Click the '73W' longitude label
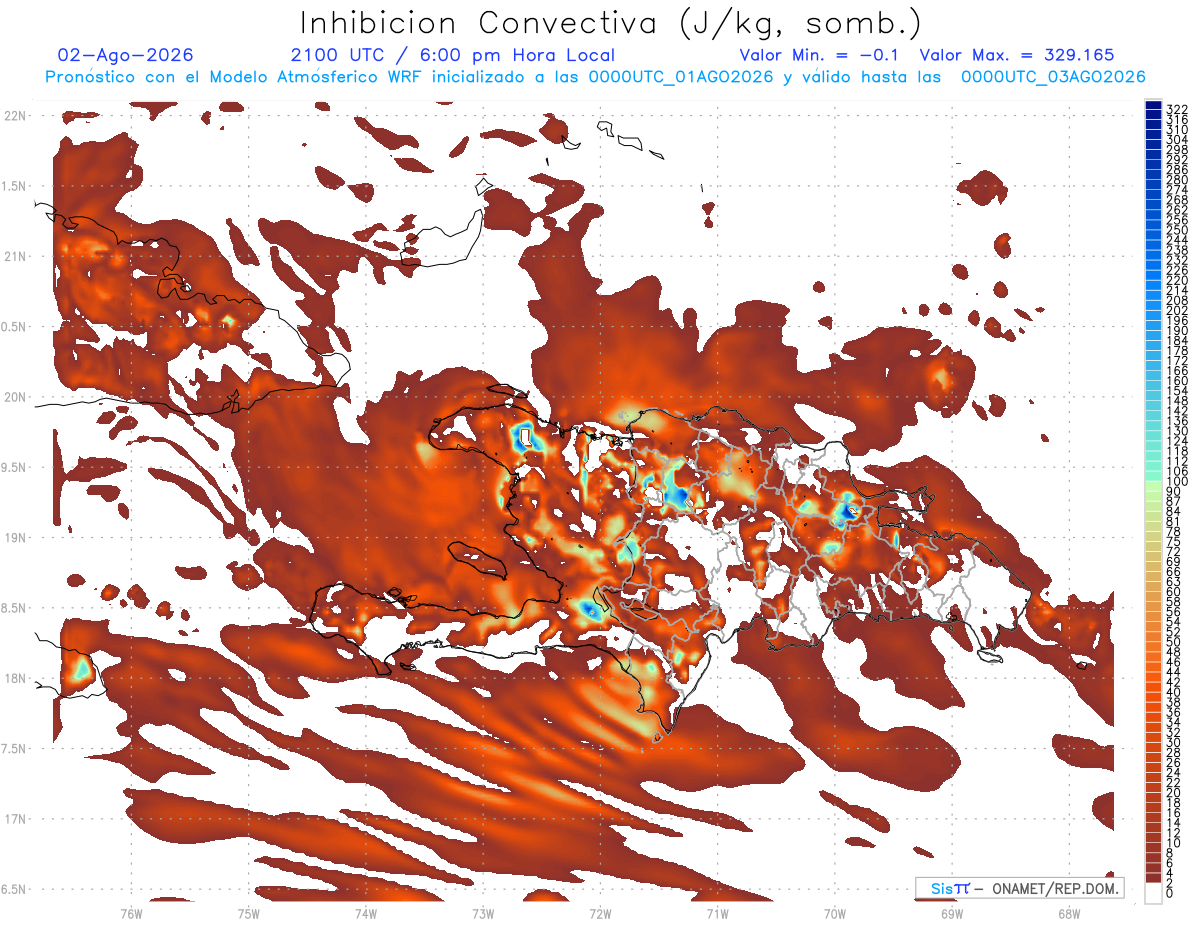Viewport: 1200px width, 927px height. coord(483,913)
